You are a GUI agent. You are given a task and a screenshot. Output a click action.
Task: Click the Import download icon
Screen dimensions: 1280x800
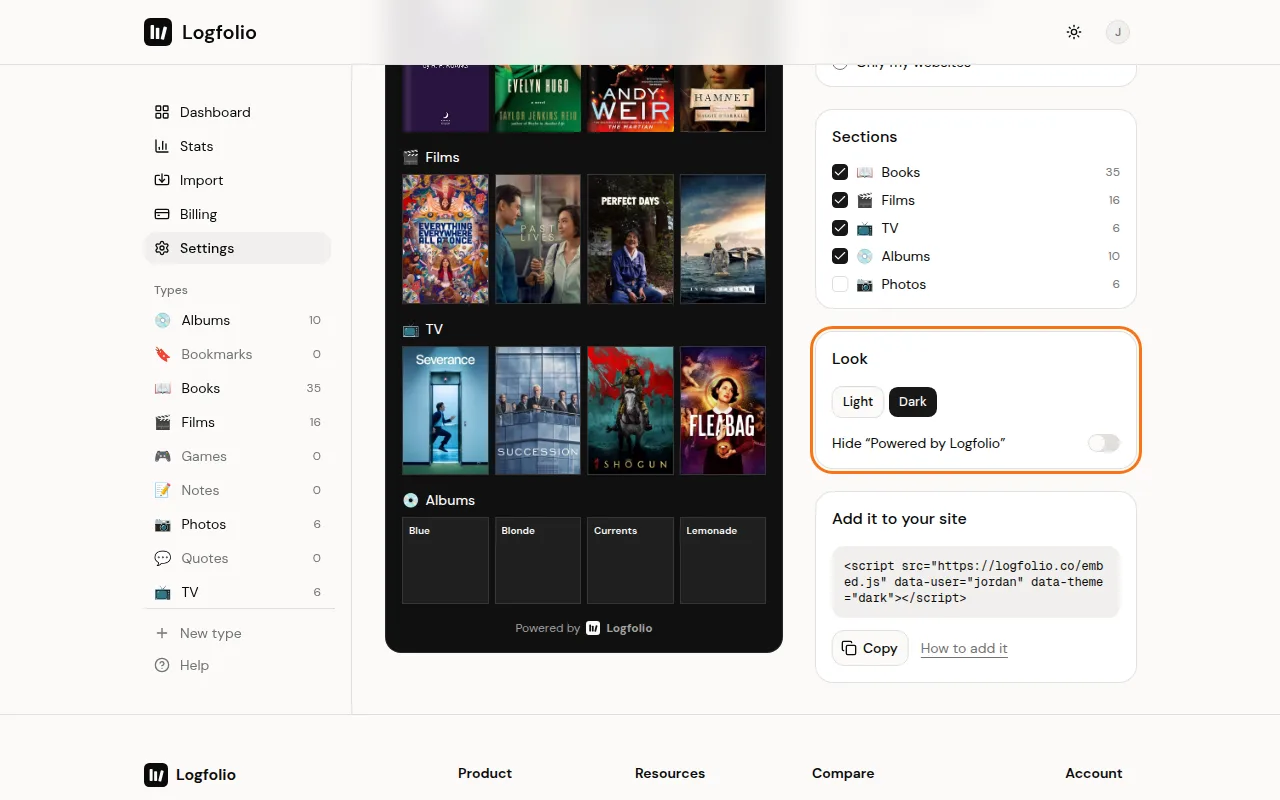point(162,180)
